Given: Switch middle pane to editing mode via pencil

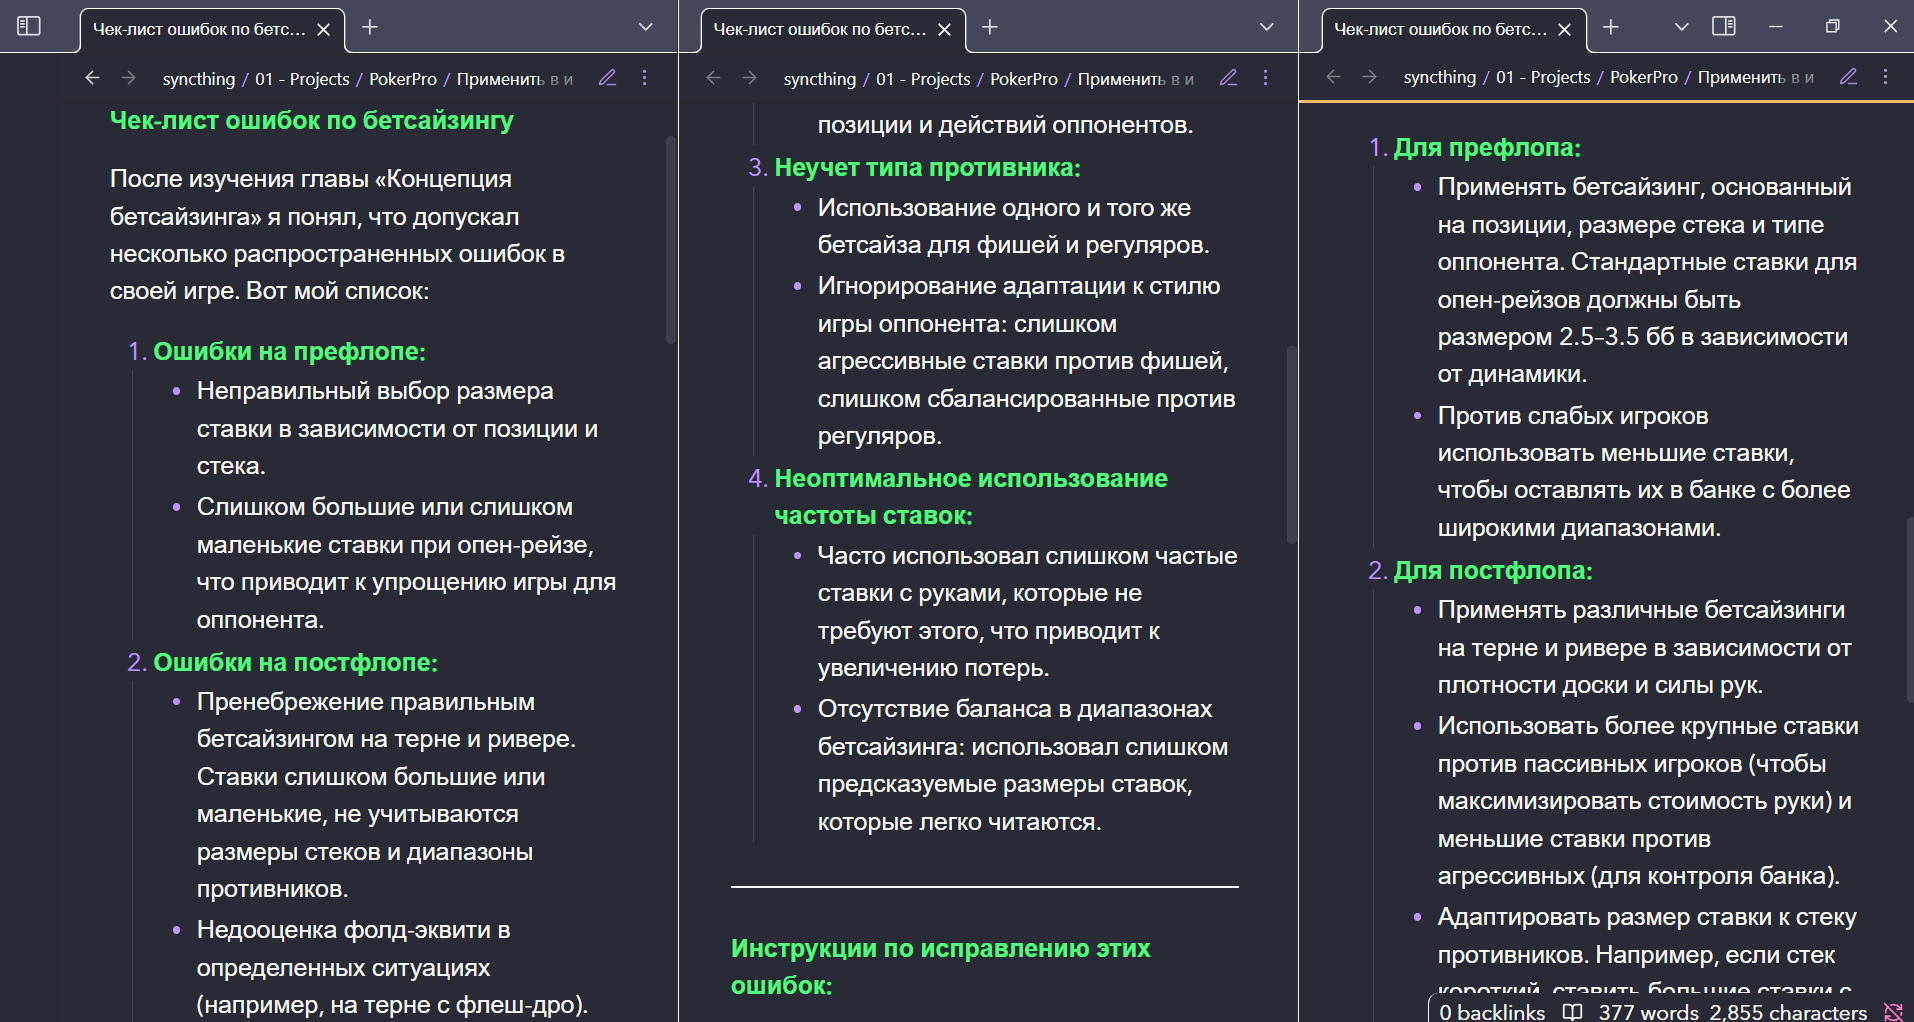Looking at the screenshot, I should pos(1228,78).
